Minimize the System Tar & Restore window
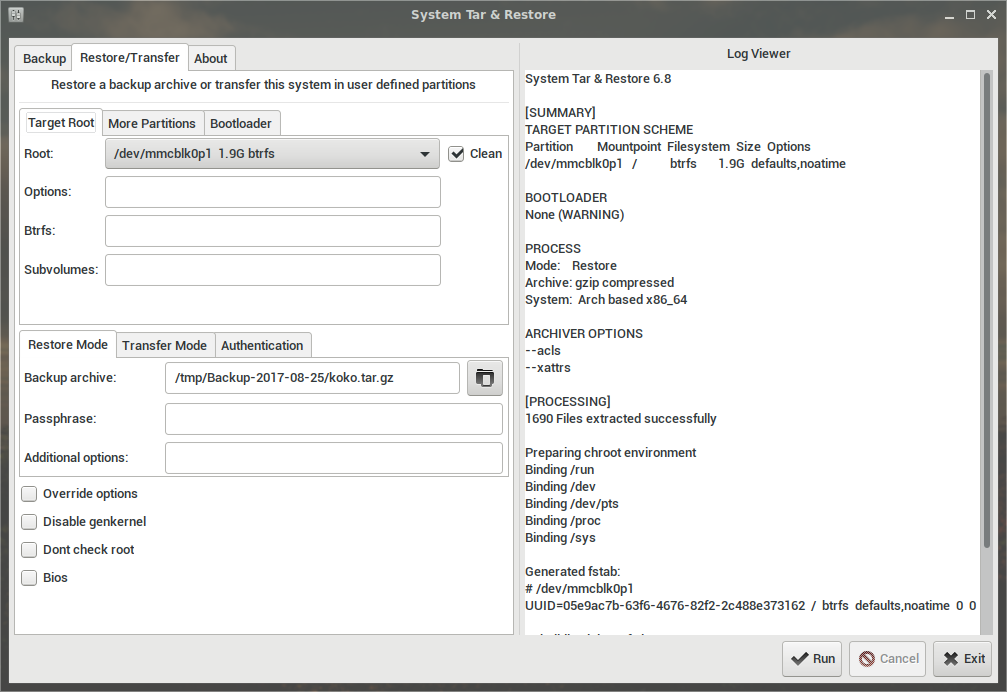1007x692 pixels. click(949, 15)
